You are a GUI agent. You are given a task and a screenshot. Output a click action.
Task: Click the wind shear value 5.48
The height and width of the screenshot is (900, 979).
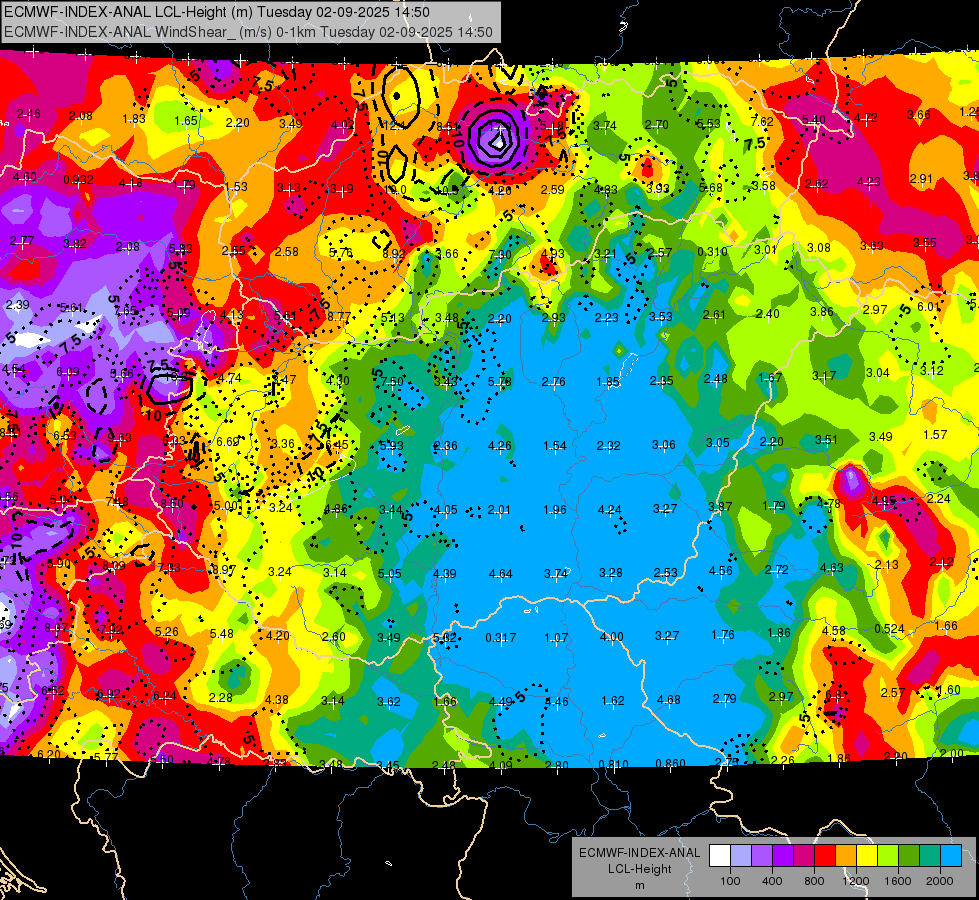point(222,633)
